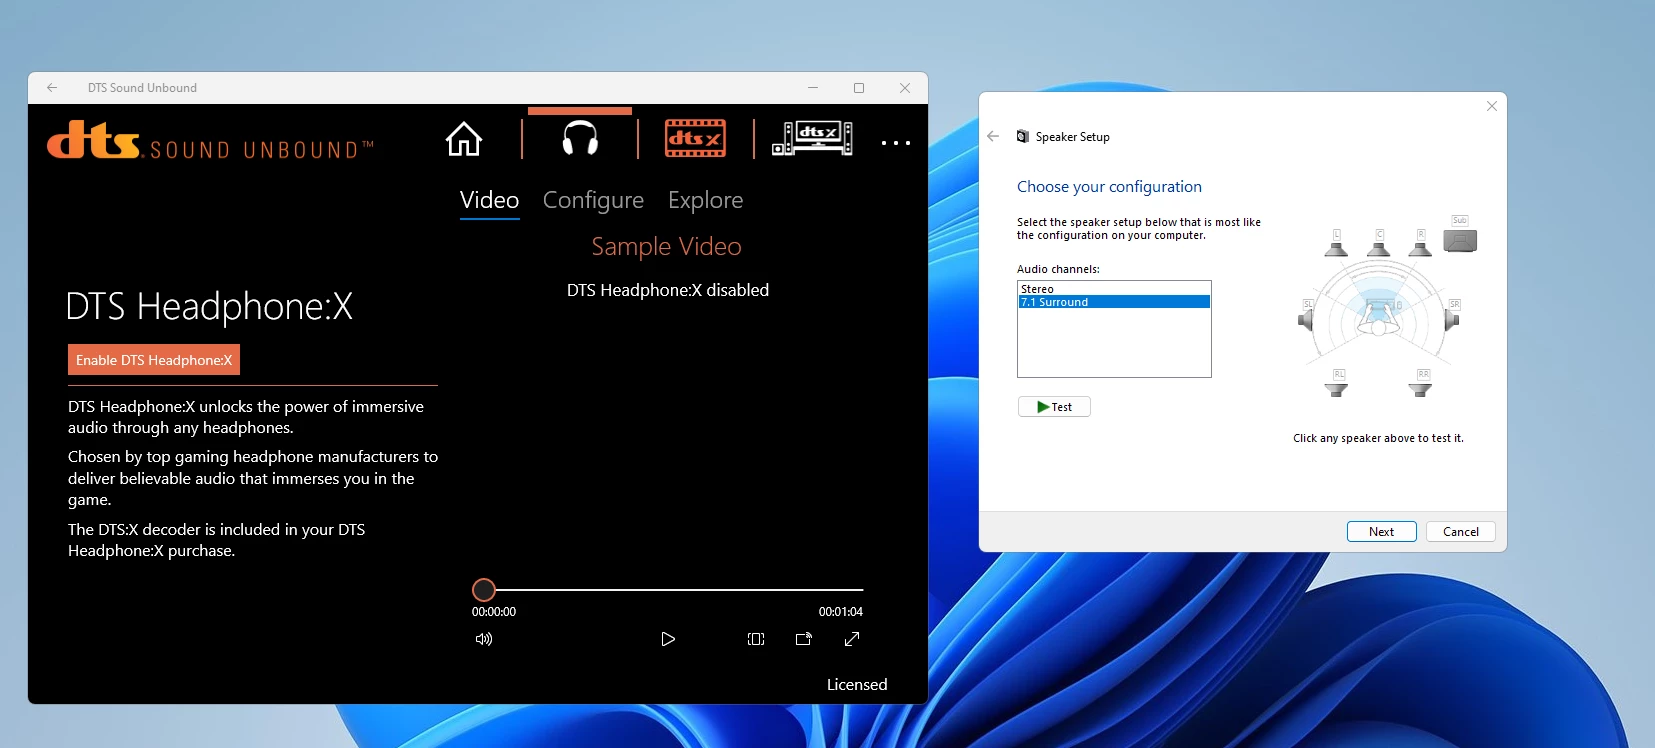Expand the video to full screen
Image resolution: width=1655 pixels, height=748 pixels.
pos(852,639)
